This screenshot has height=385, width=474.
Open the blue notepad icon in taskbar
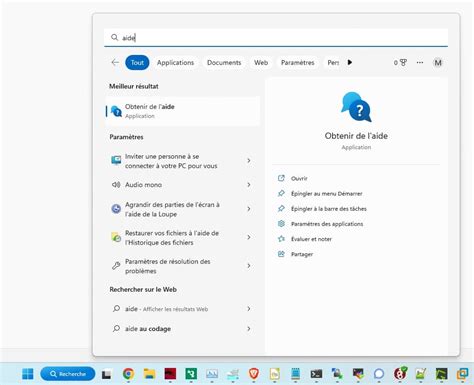(295, 374)
